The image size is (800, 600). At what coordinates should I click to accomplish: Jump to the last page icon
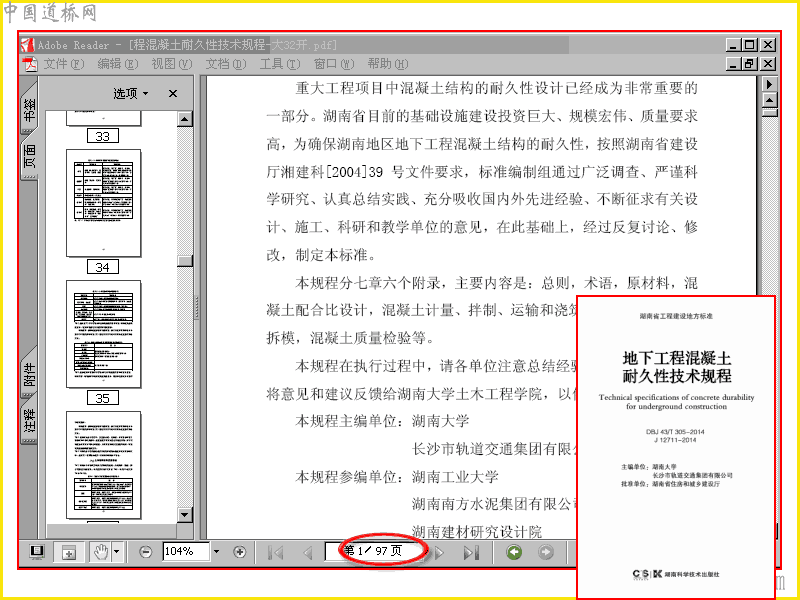click(471, 552)
